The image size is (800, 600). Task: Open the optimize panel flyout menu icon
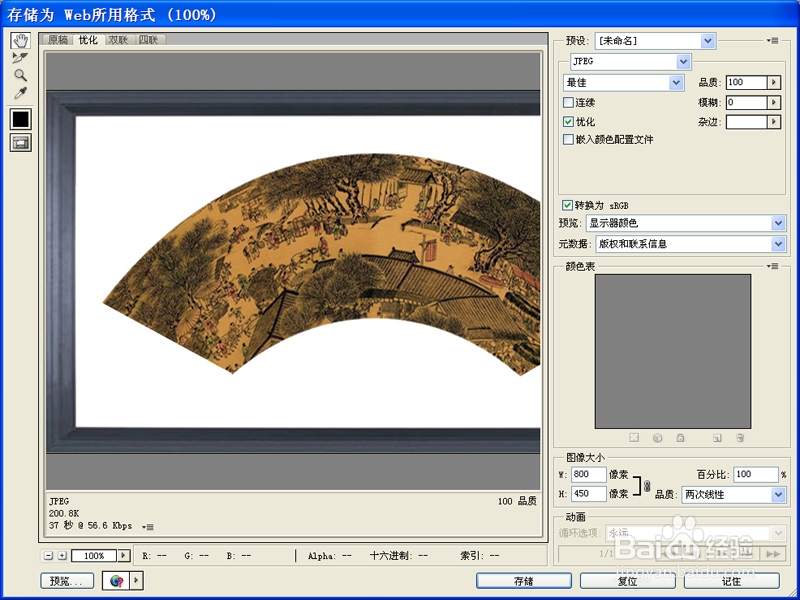click(x=773, y=41)
